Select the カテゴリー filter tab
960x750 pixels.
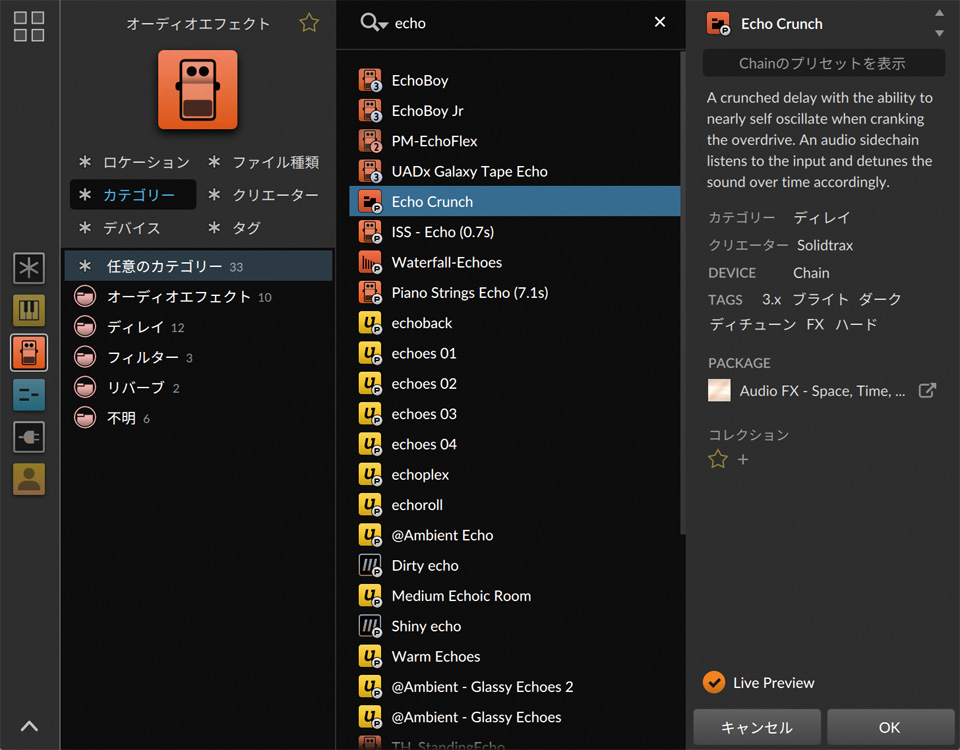pos(133,195)
